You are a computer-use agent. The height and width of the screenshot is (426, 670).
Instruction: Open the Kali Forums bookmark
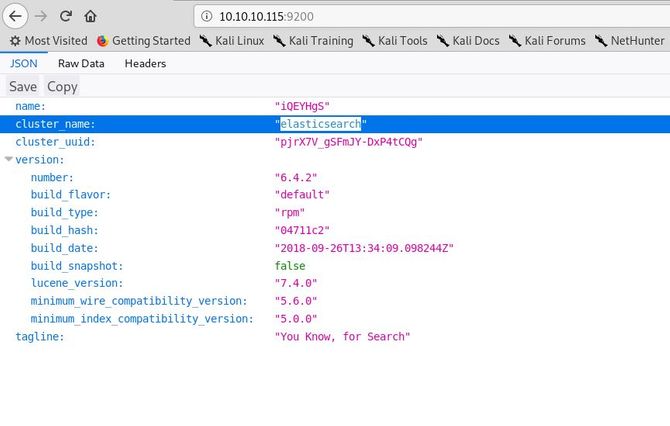pyautogui.click(x=547, y=41)
